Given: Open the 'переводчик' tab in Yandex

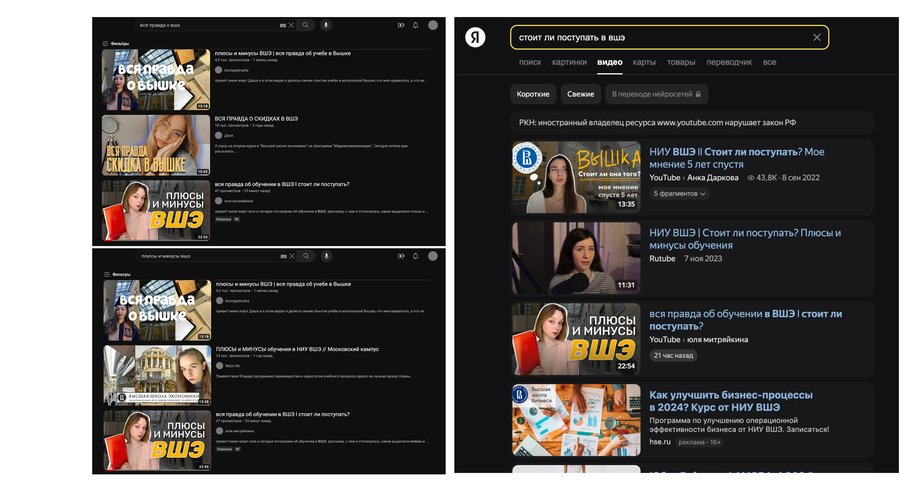Looking at the screenshot, I should [x=729, y=62].
